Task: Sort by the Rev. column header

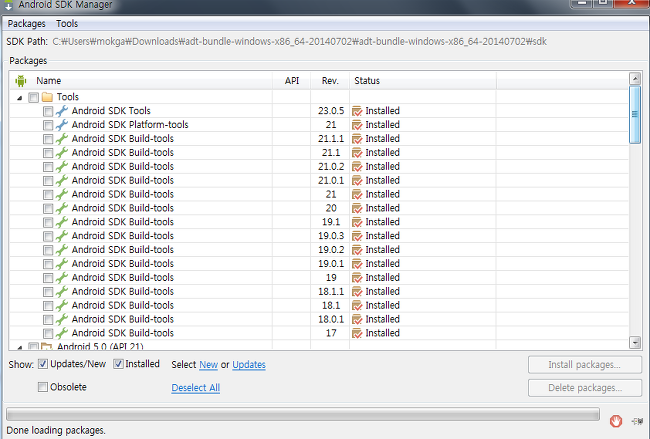Action: pyautogui.click(x=330, y=81)
